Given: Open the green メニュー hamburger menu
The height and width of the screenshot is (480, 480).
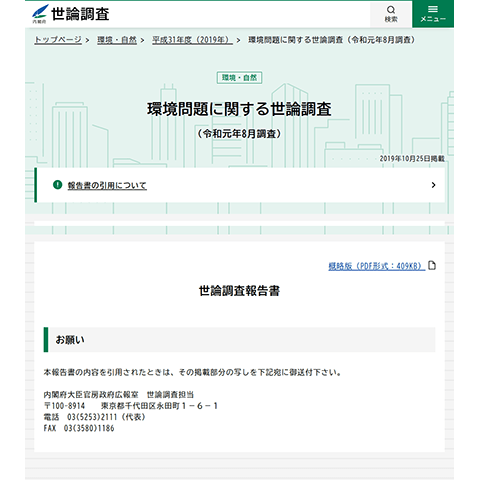Looking at the screenshot, I should [x=433, y=14].
